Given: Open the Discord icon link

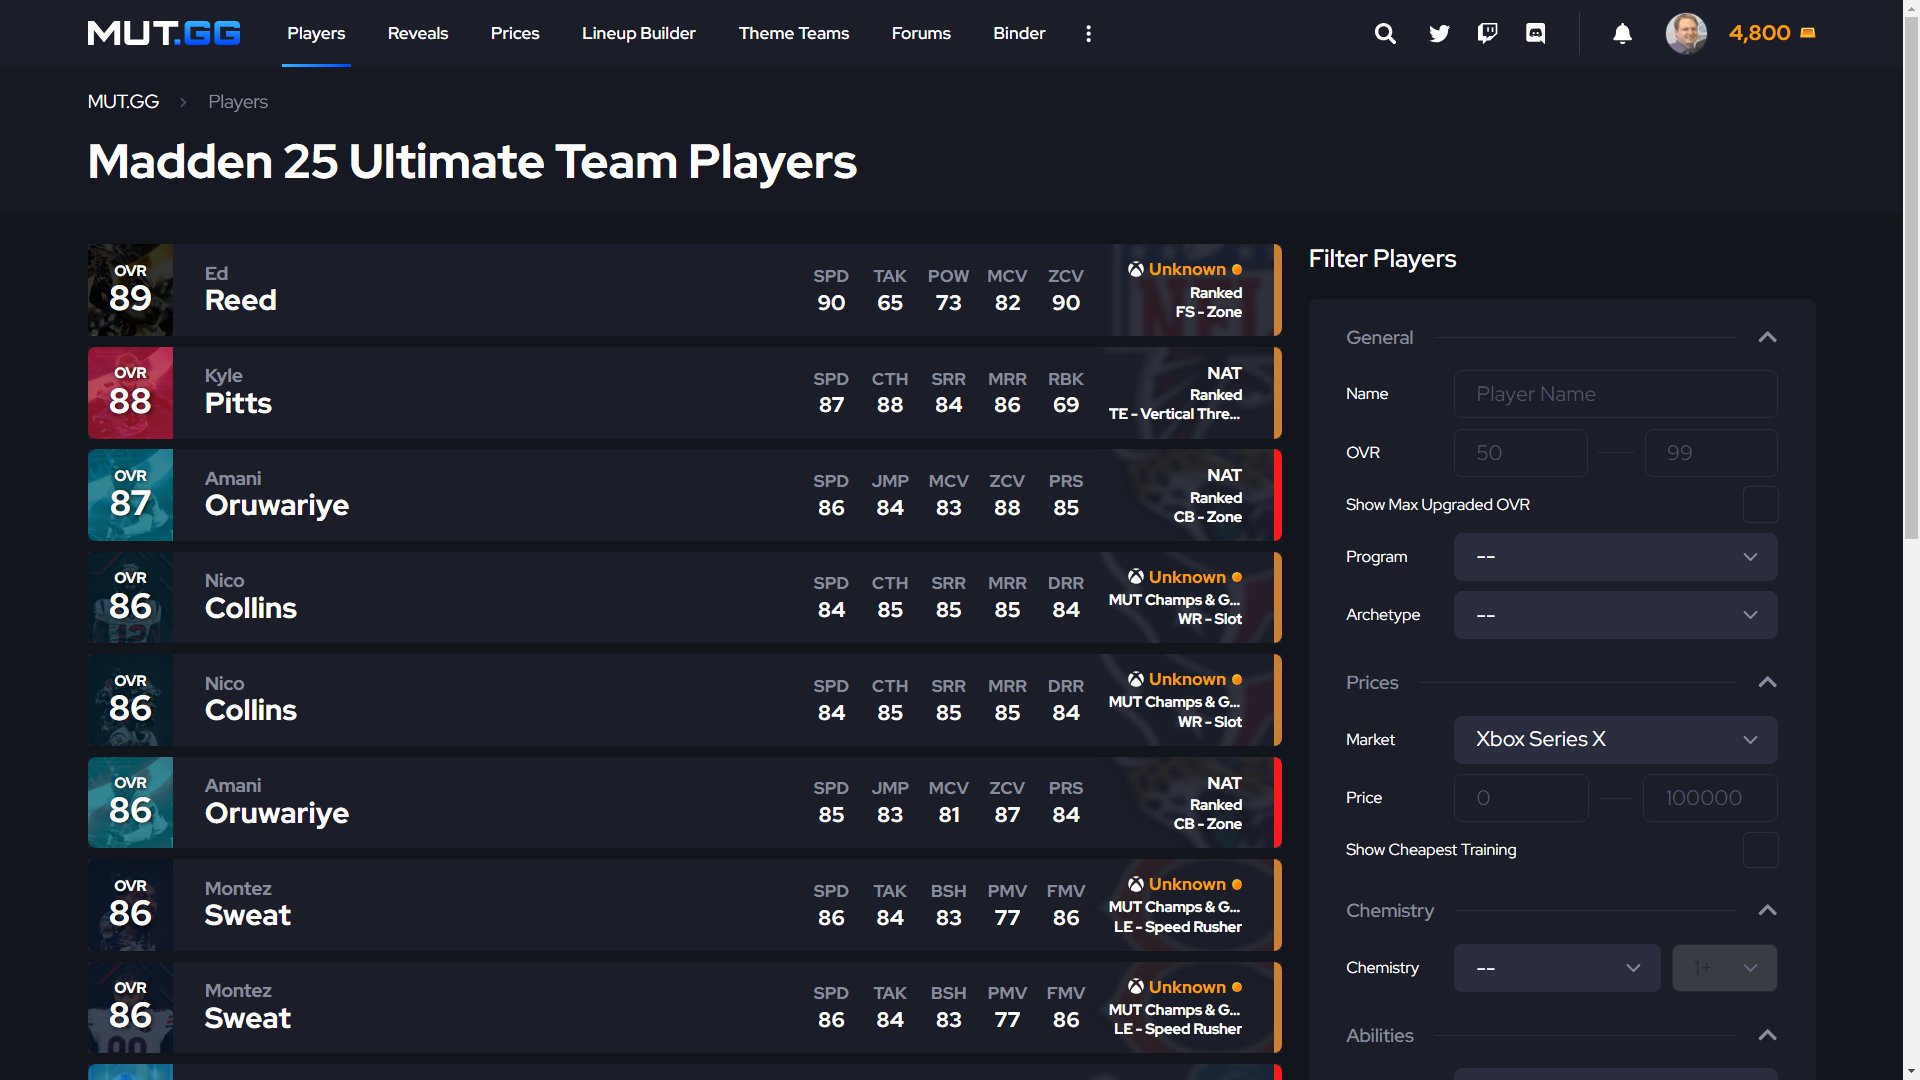Looking at the screenshot, I should point(1536,33).
